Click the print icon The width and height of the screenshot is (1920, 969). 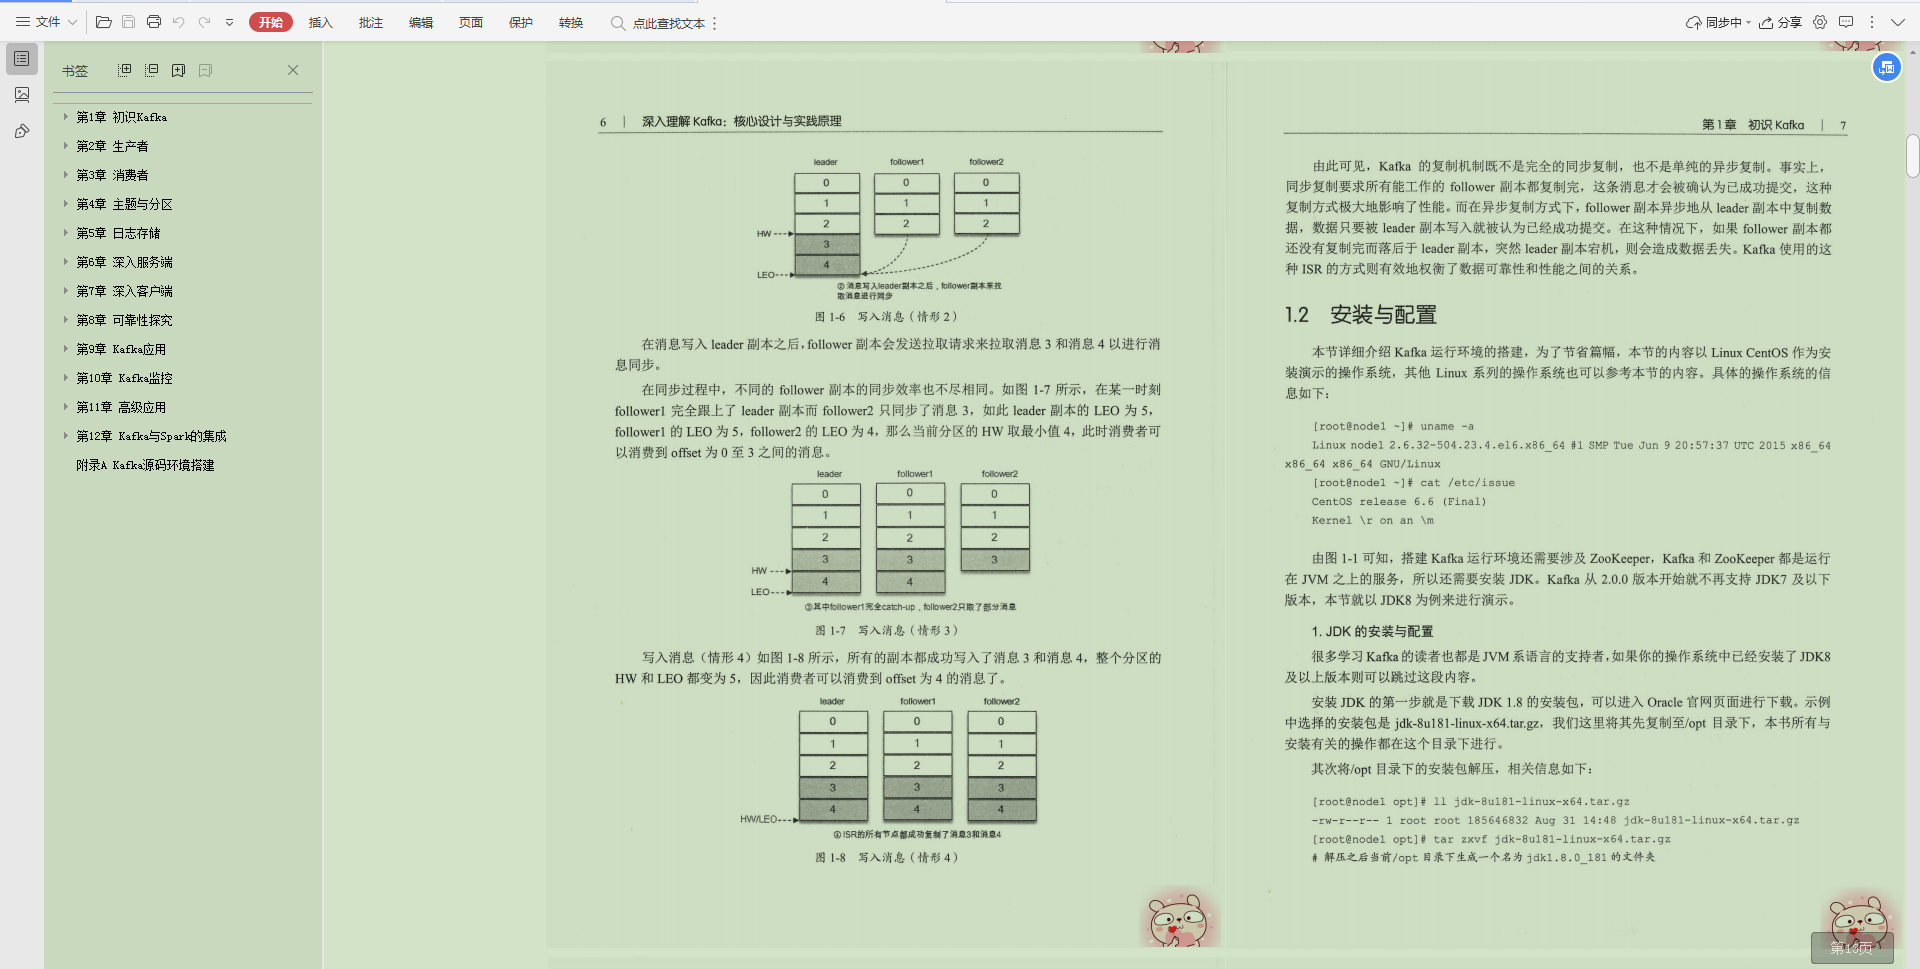click(154, 22)
